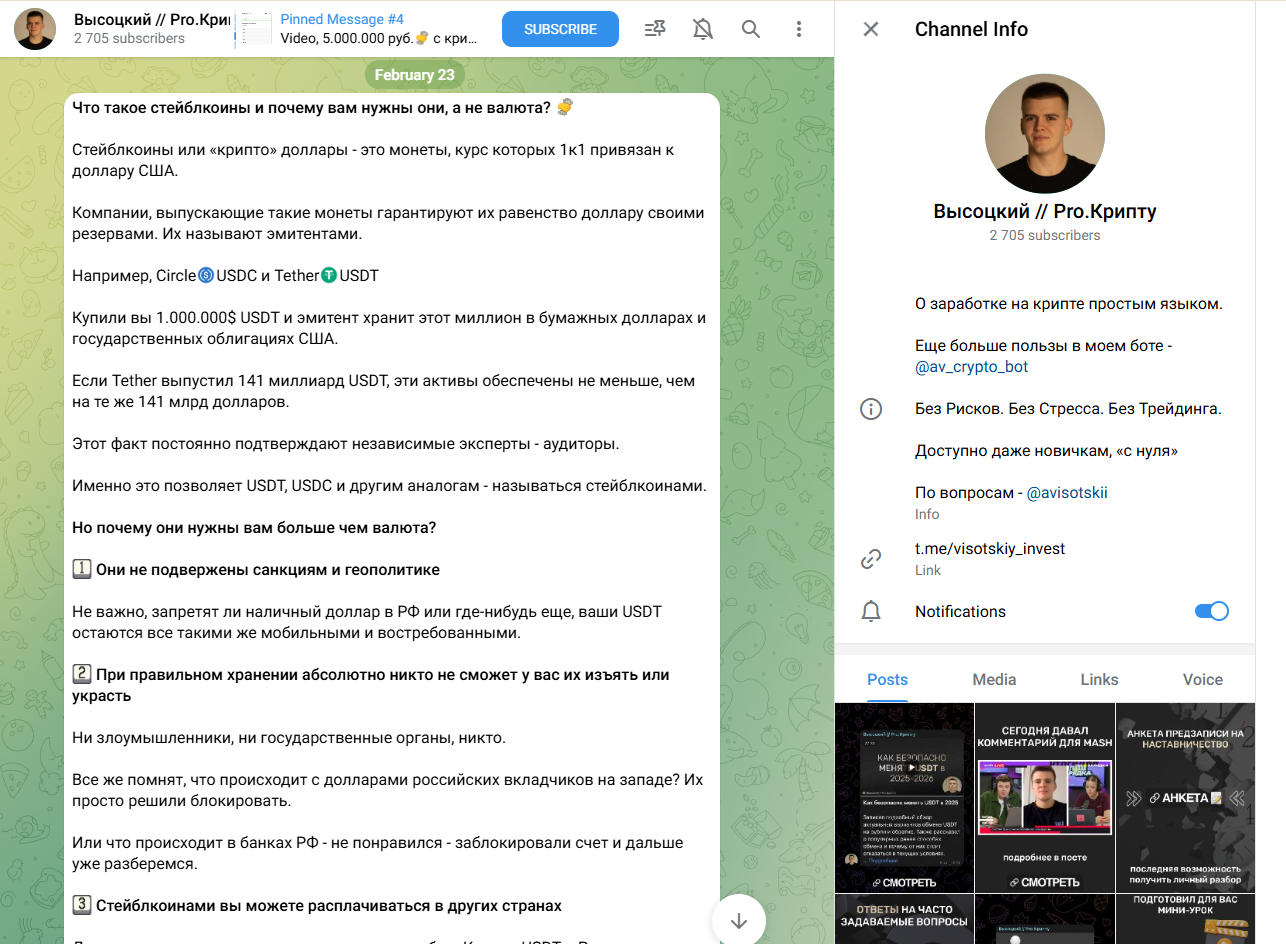The height and width of the screenshot is (944, 1286).
Task: Open the three-dot more options menu
Action: tap(799, 29)
